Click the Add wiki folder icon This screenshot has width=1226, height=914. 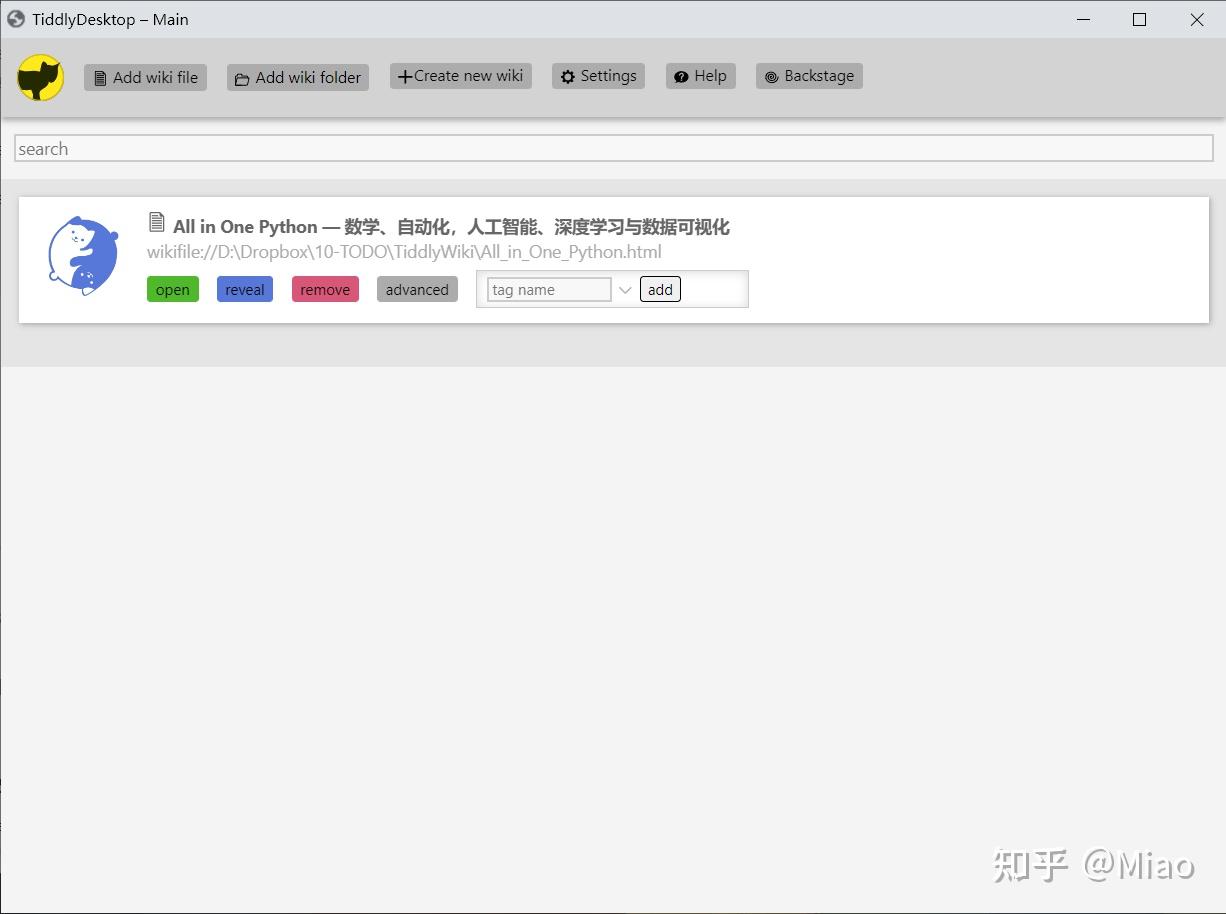(242, 77)
